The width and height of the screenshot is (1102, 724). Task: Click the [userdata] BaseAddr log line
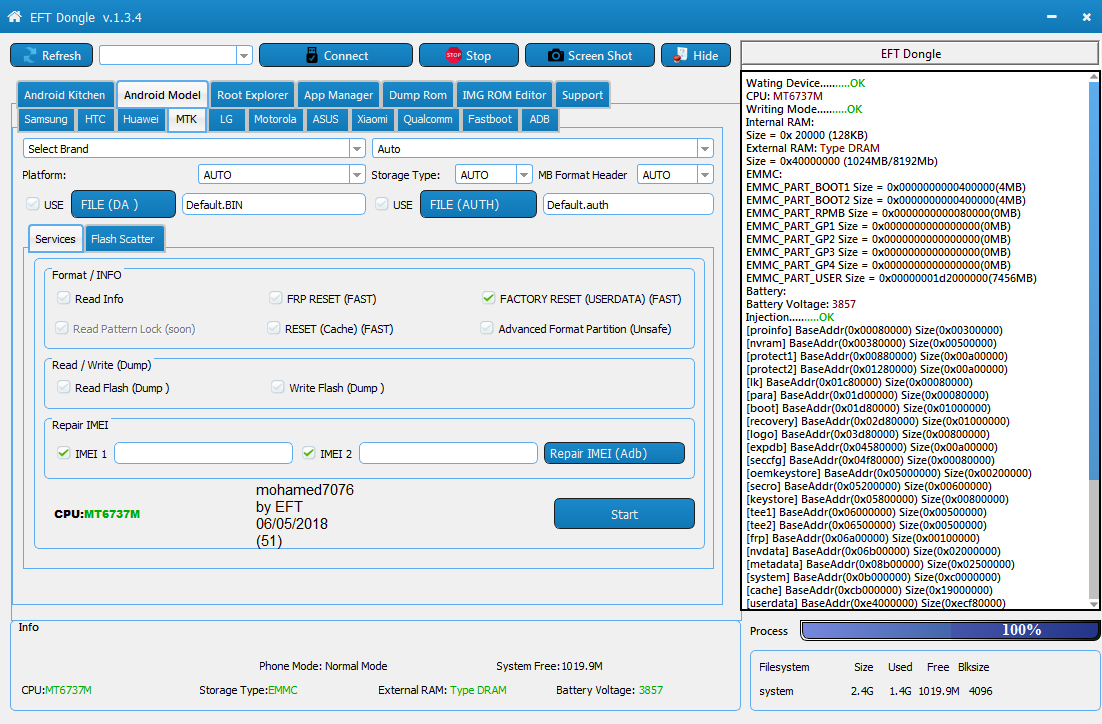876,603
